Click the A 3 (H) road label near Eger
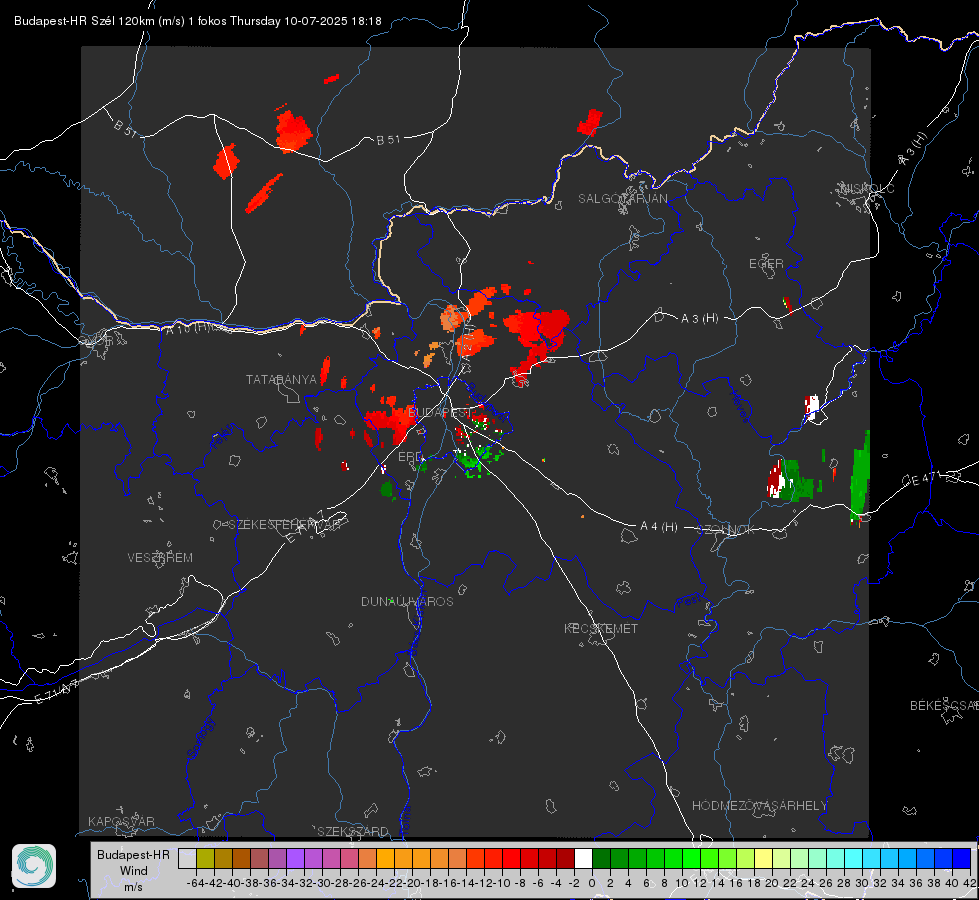The height and width of the screenshot is (900, 979). pyautogui.click(x=699, y=319)
